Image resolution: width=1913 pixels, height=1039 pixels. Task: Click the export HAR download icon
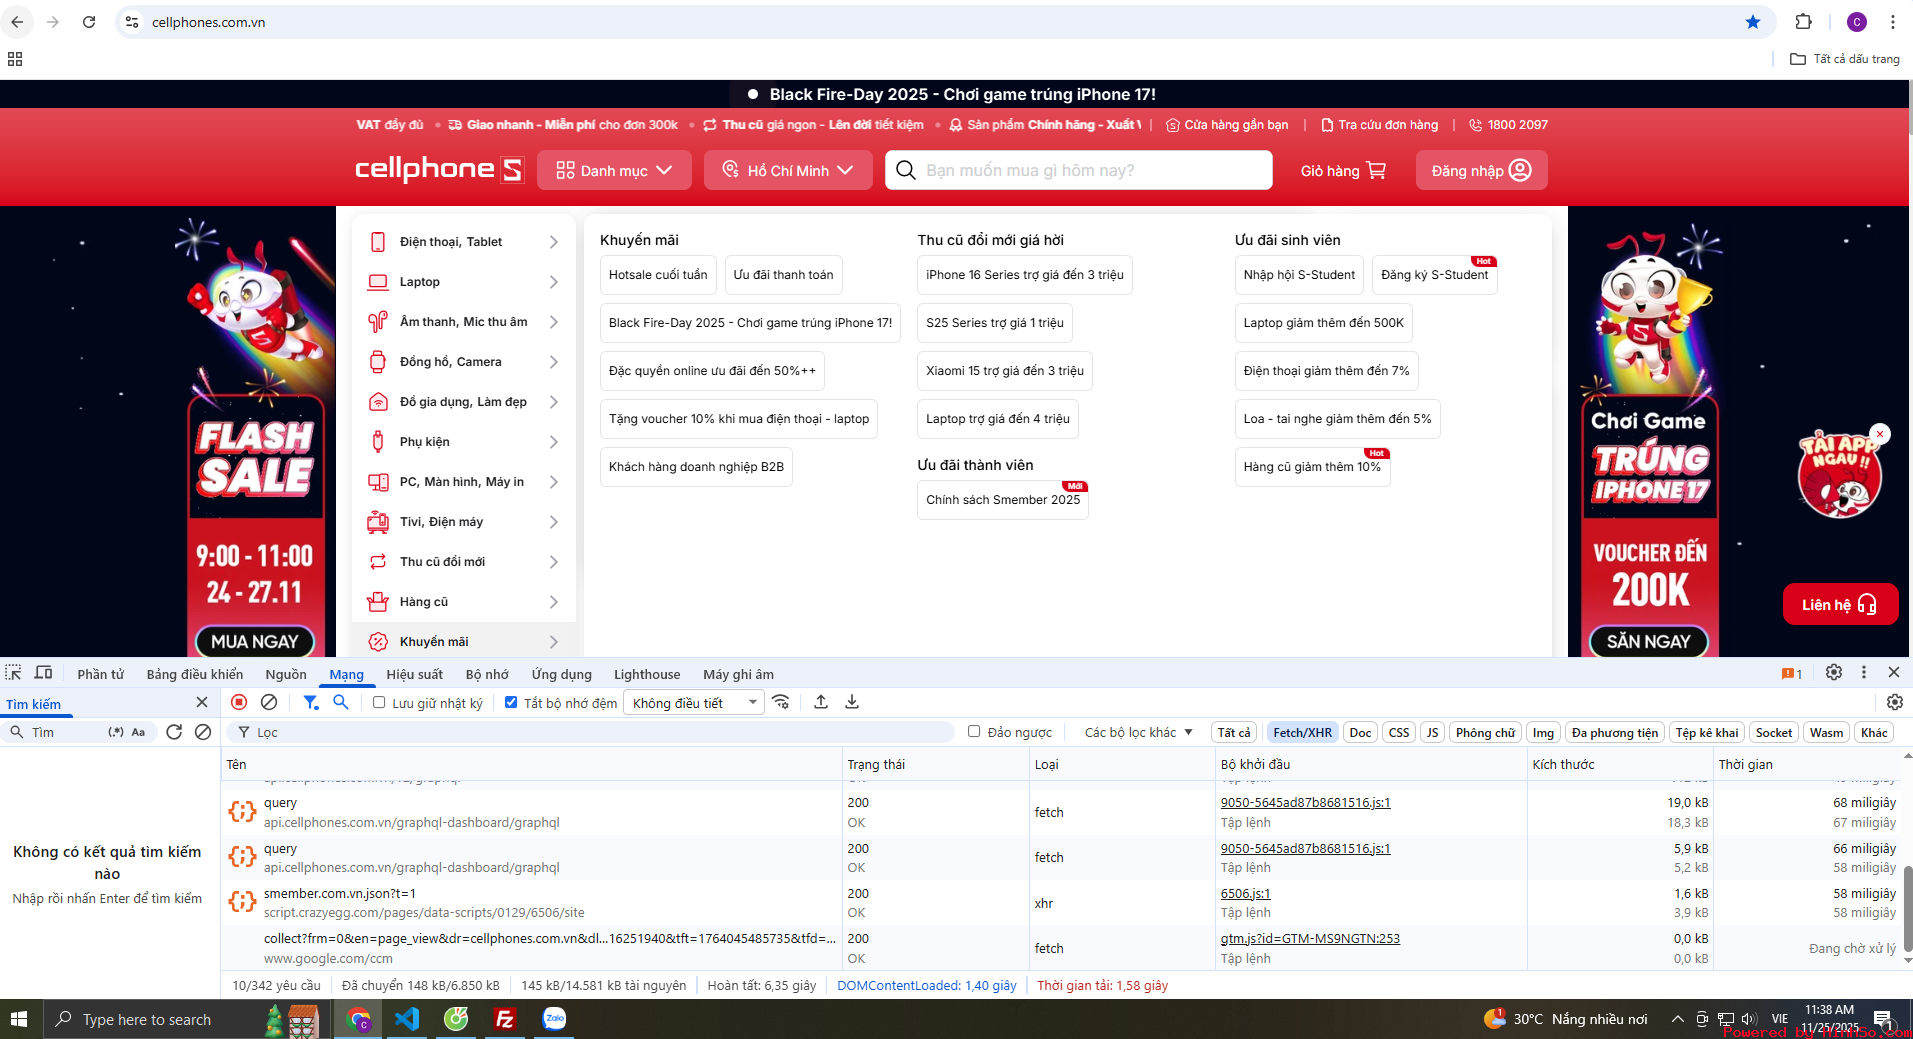pos(852,702)
